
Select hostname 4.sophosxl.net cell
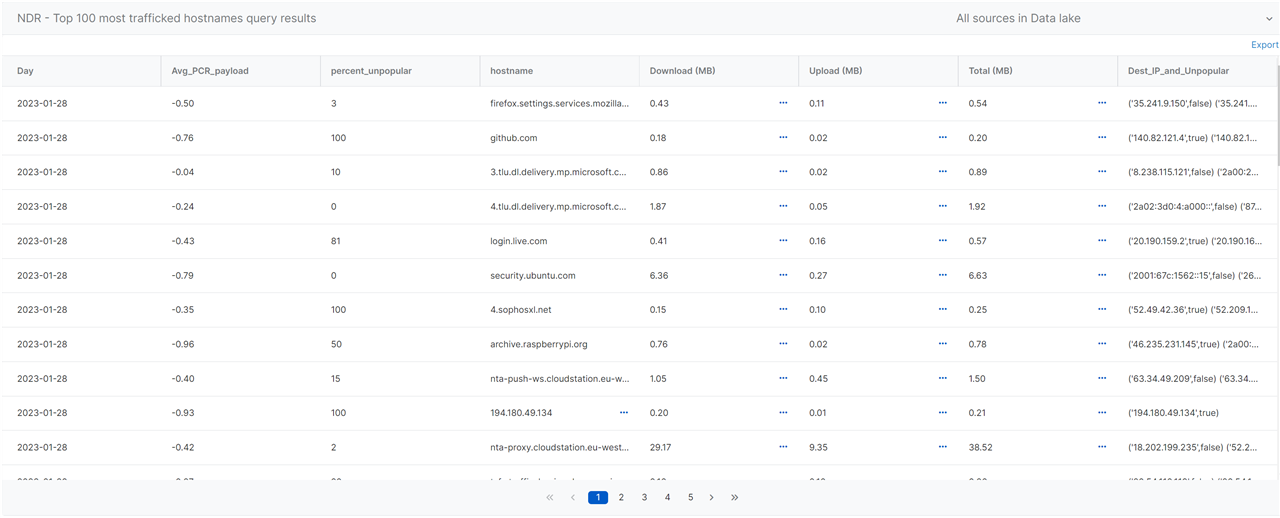[x=520, y=310]
